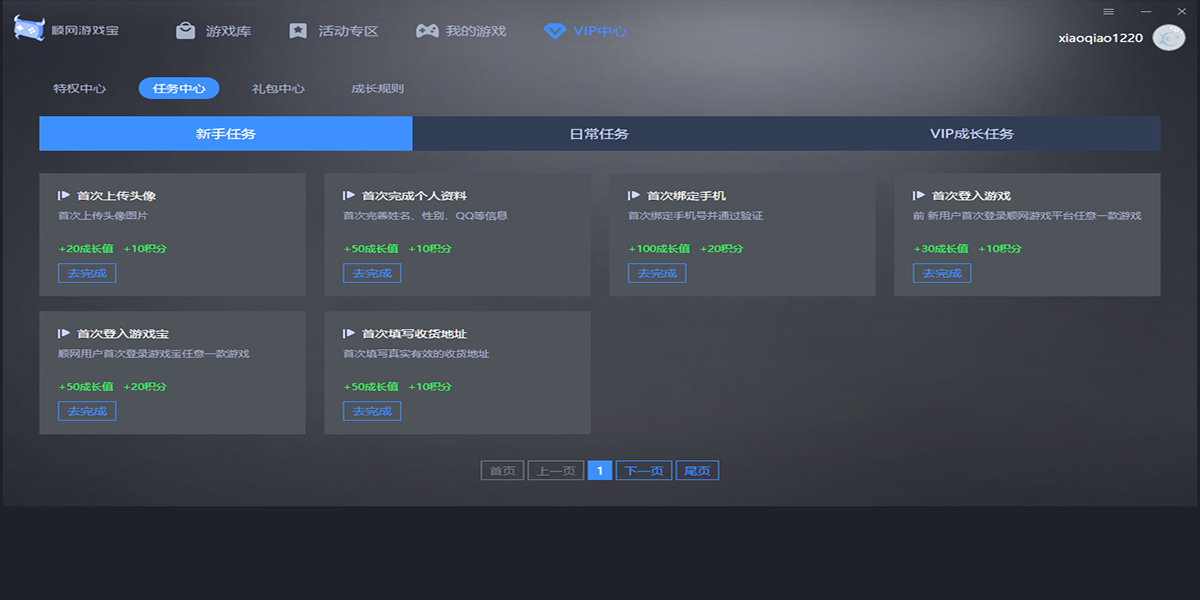Switch to the 日常任务 tab

[599, 134]
